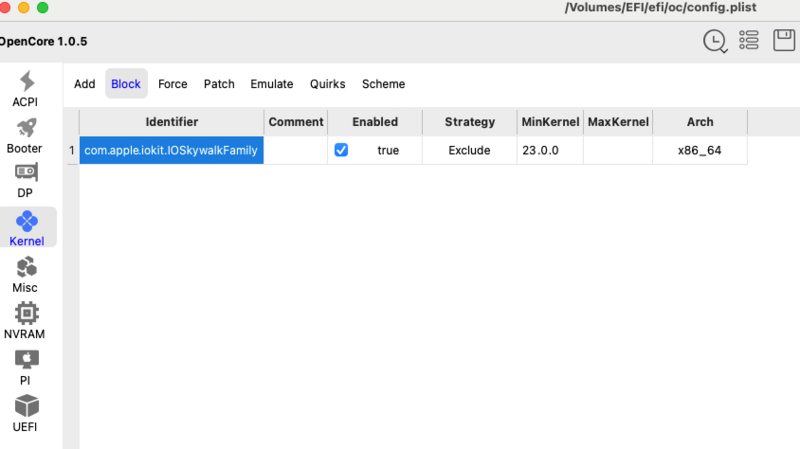Screen dimensions: 800x449
Task: Select the com.apple.iokit.IOSkywalkFamily identifier cell
Action: point(171,150)
